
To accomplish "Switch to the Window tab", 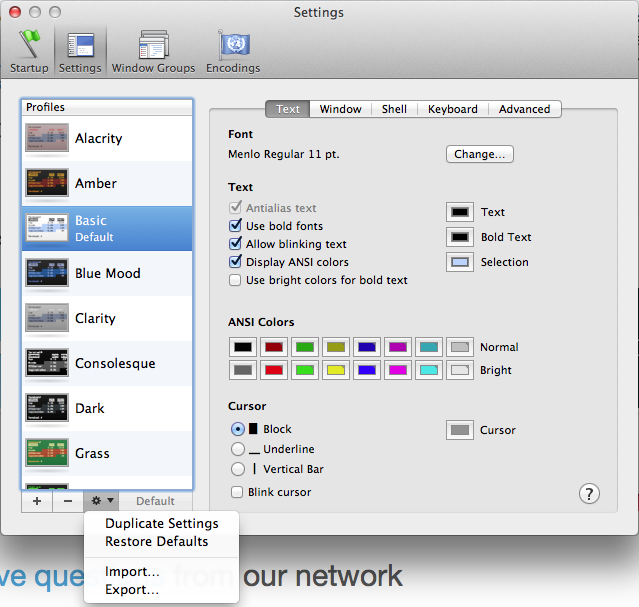I will pos(341,109).
